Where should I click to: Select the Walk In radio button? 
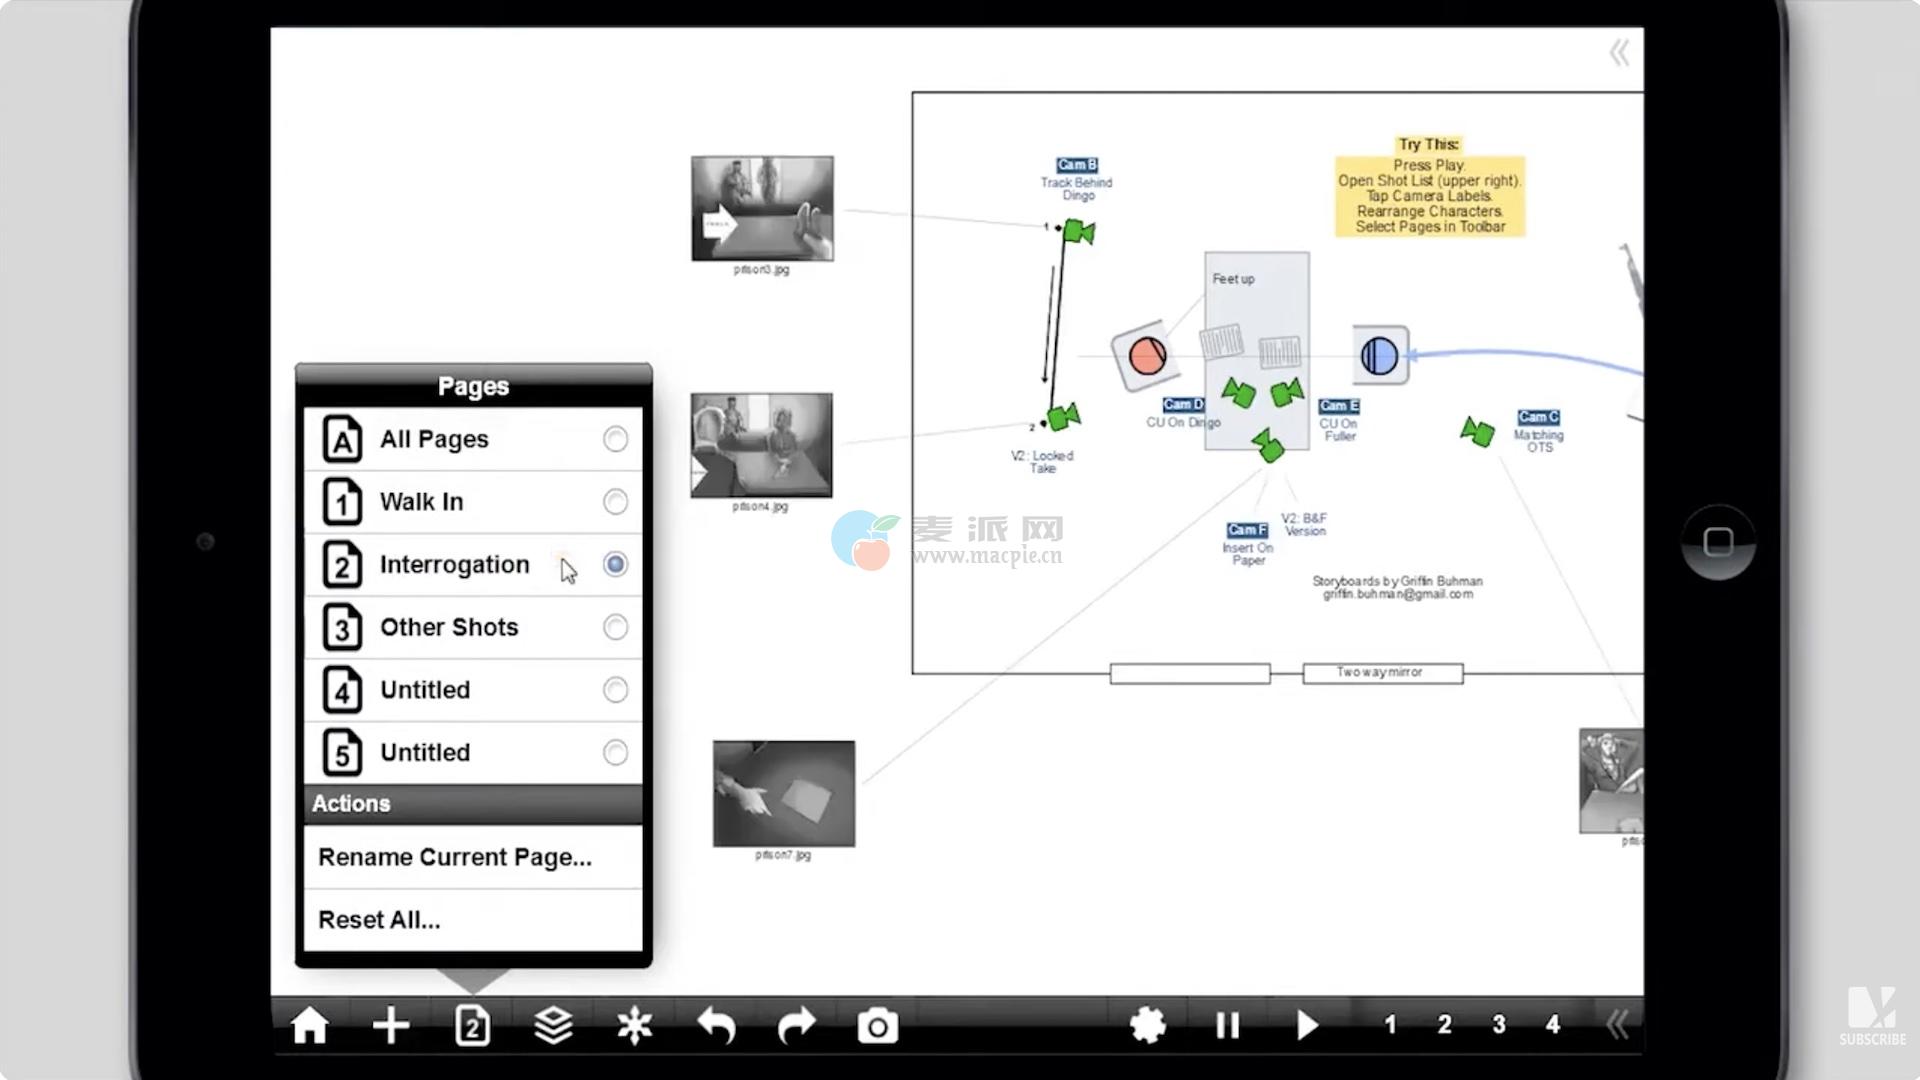click(615, 502)
